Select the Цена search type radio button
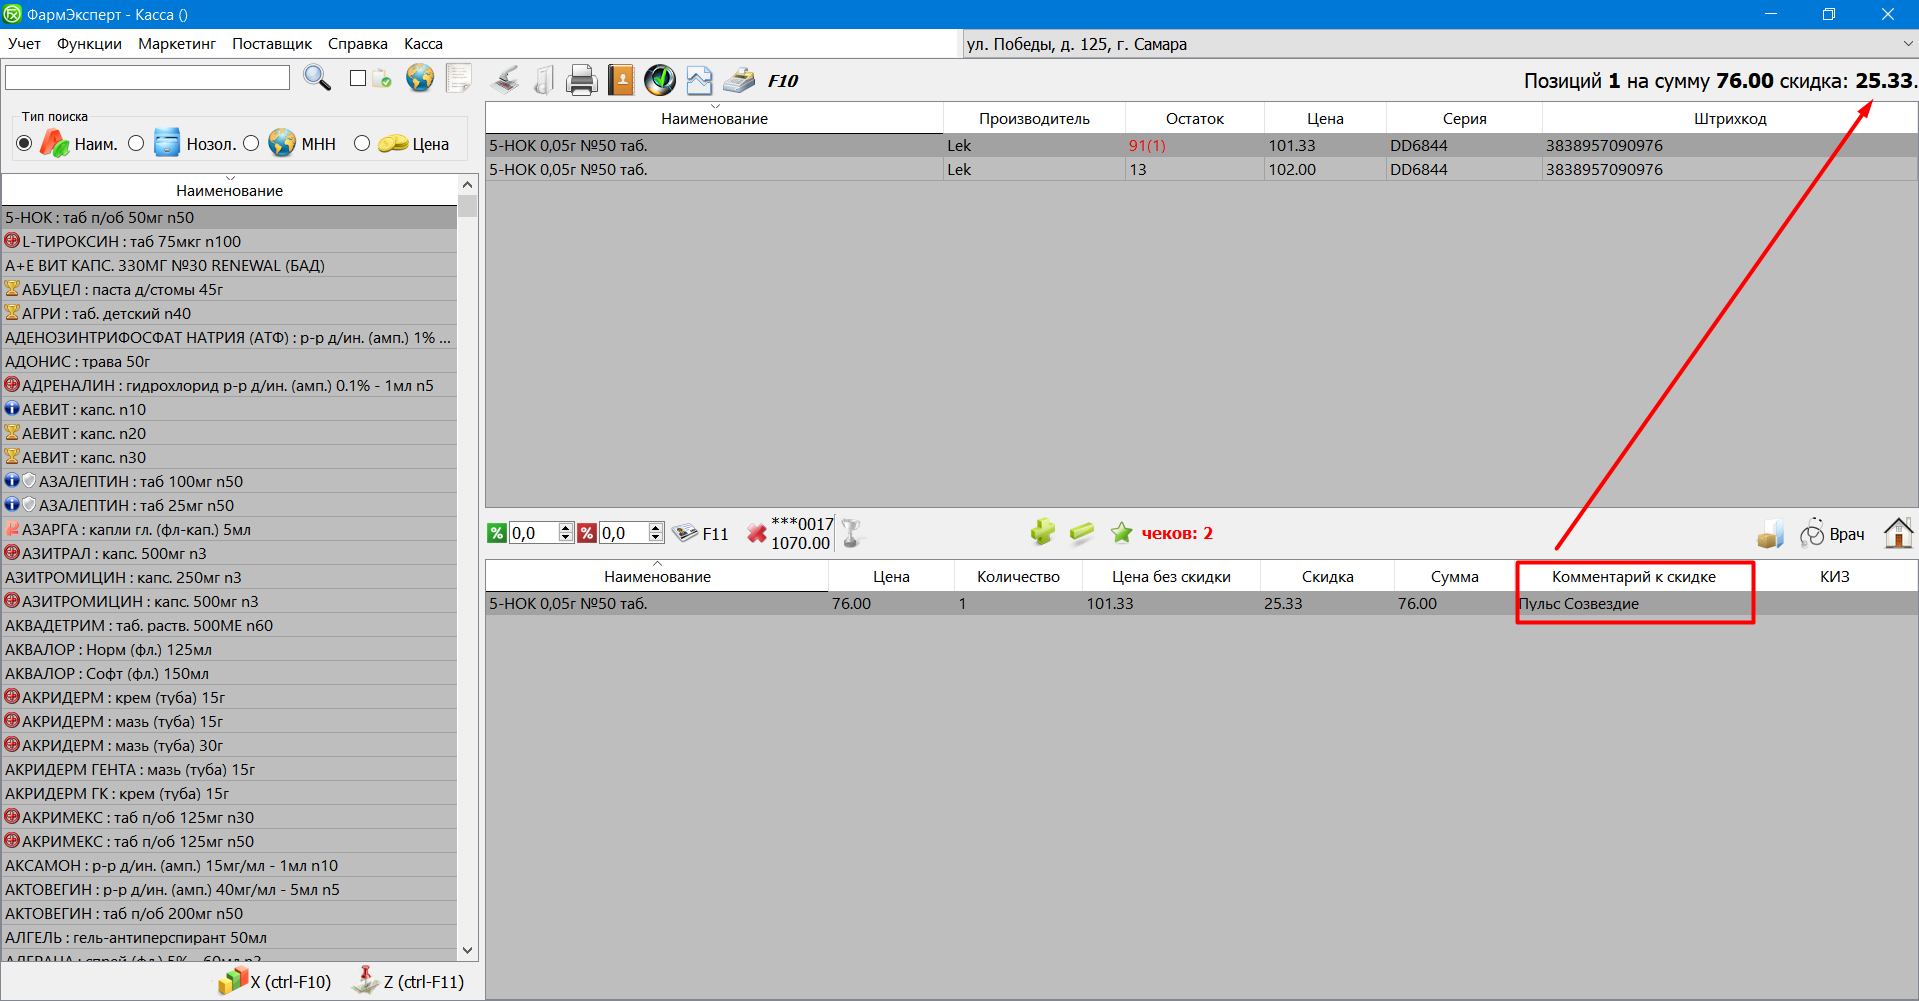Image resolution: width=1919 pixels, height=1001 pixels. coord(362,144)
